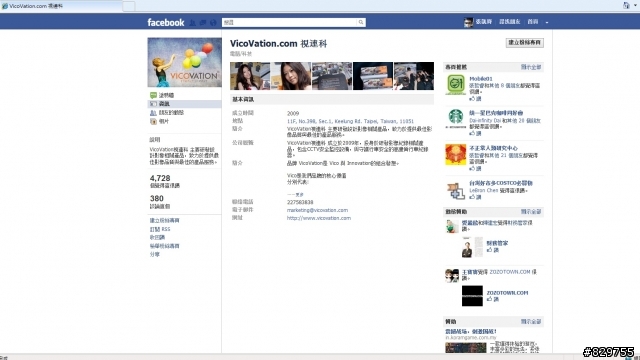The height and width of the screenshot is (360, 640).
Task: Open fourth photo thumbnail with dark background
Action: [373, 76]
